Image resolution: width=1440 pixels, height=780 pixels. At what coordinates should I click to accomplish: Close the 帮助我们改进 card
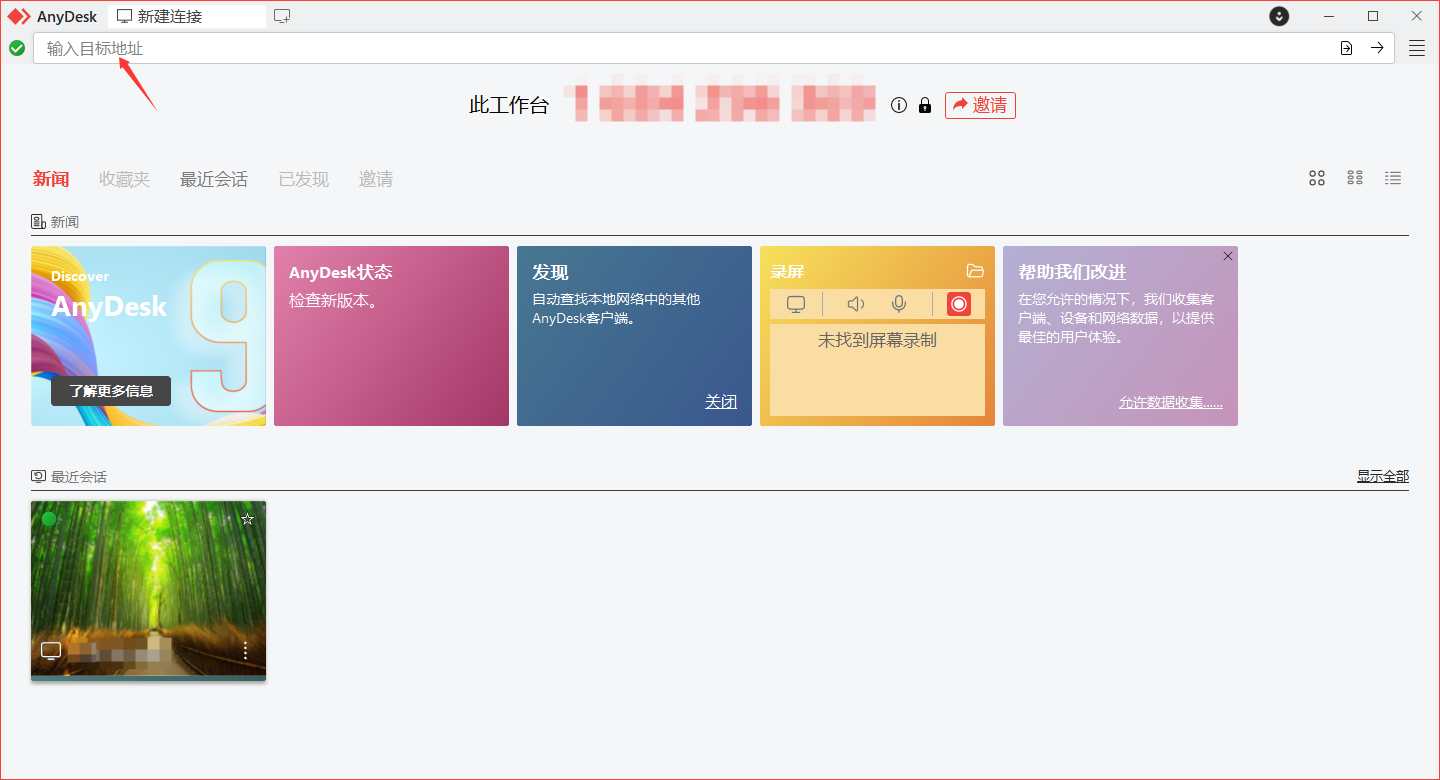[x=1228, y=256]
